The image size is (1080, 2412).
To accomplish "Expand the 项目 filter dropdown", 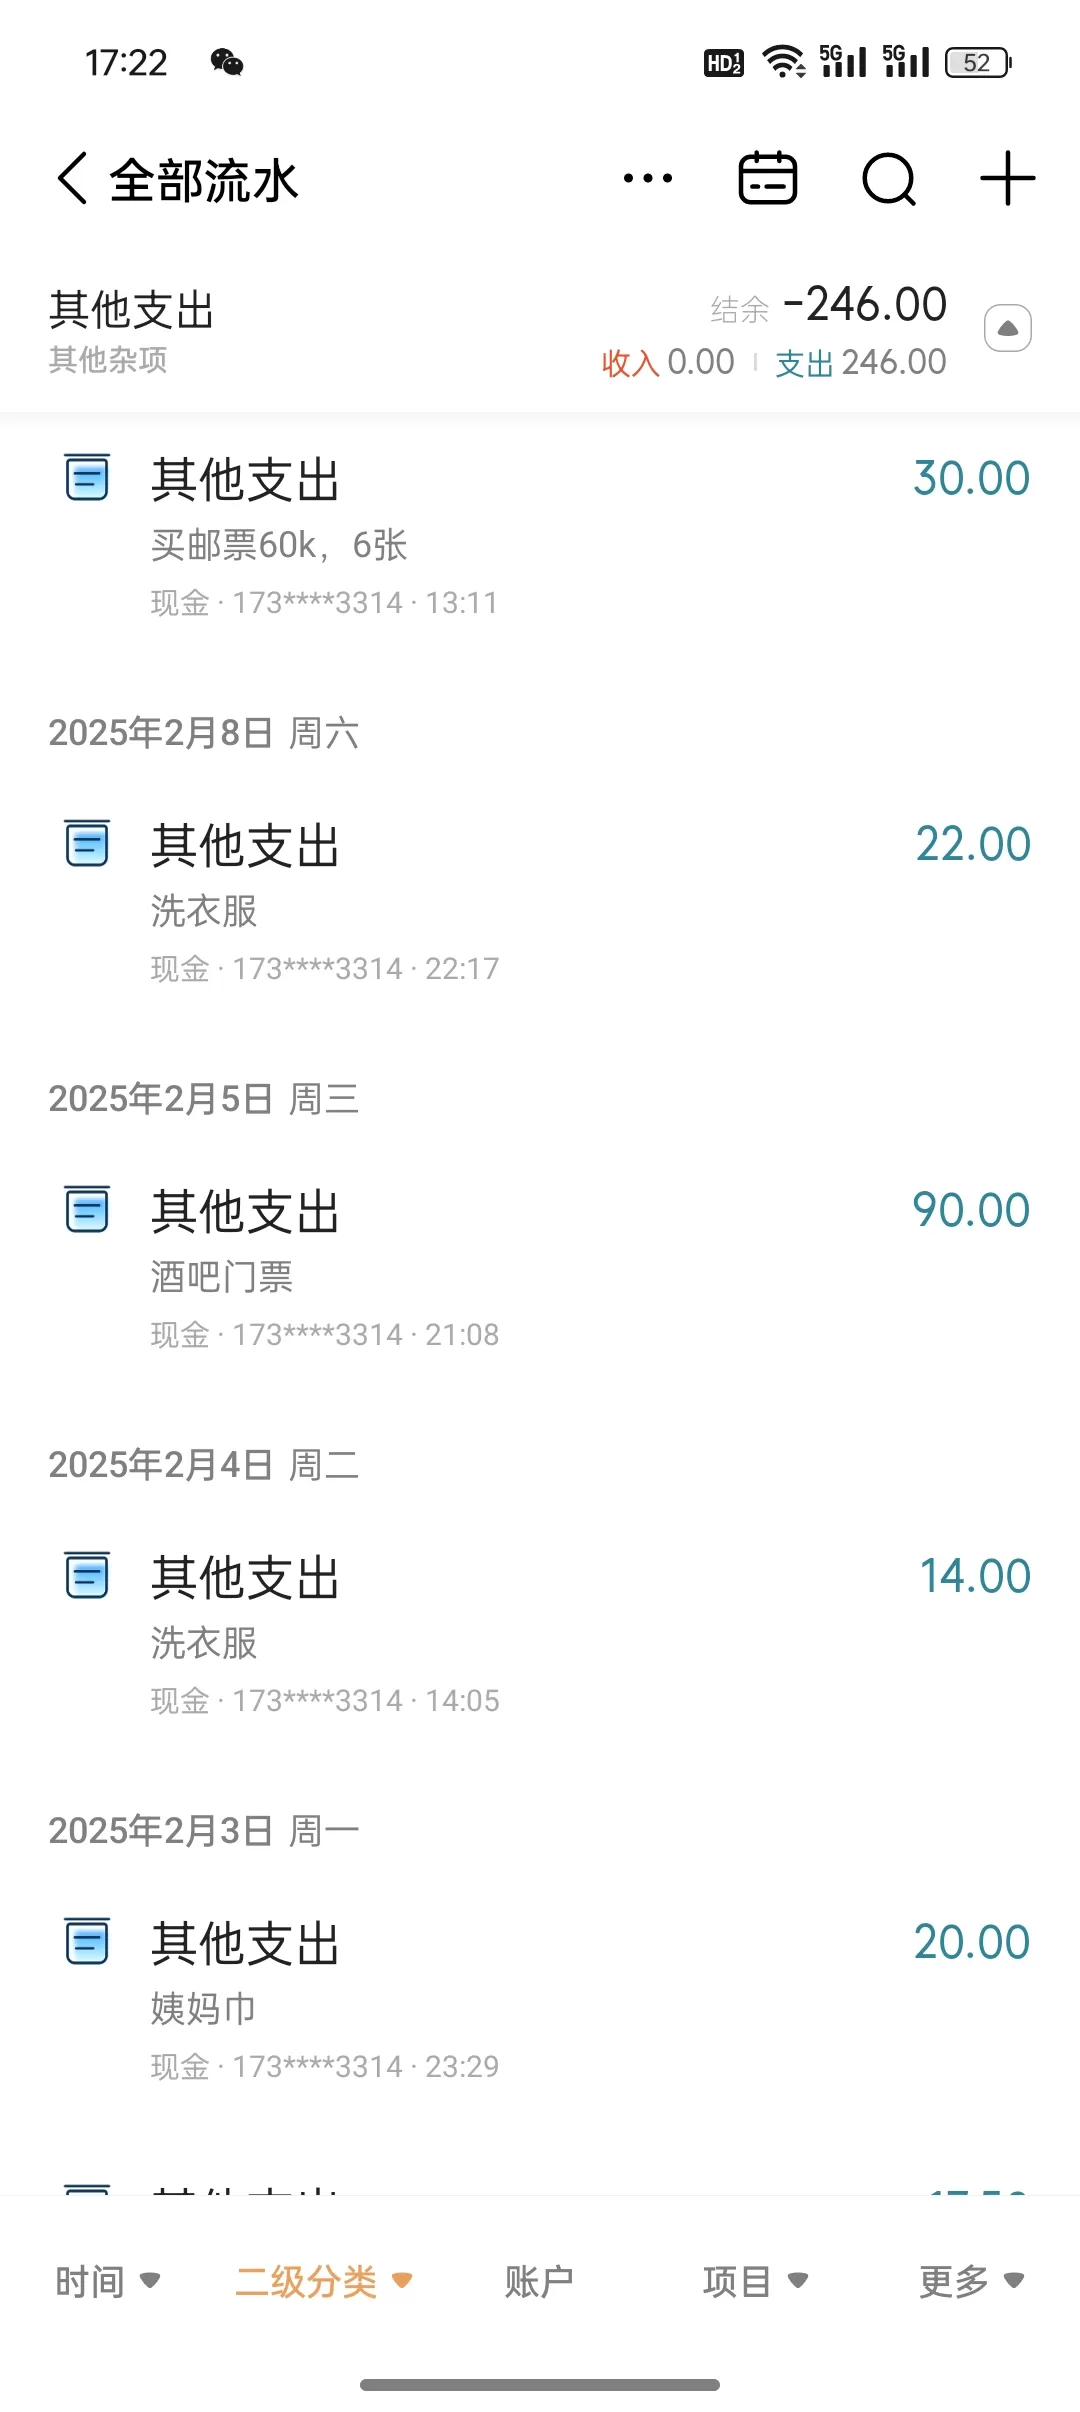I will point(755,2281).
